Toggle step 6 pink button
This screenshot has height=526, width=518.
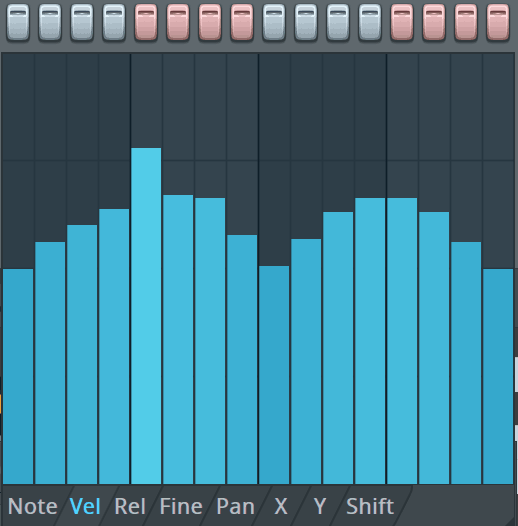click(x=178, y=22)
